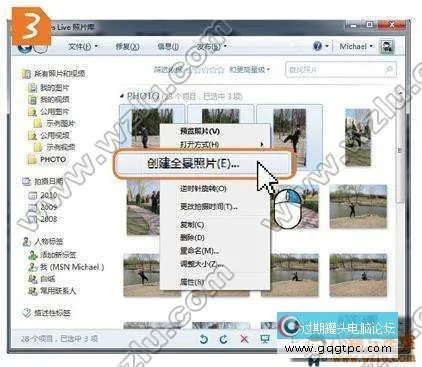This screenshot has width=422, height=367.
Task: Select 我的图片 in the folder tree
Action: (x=54, y=88)
